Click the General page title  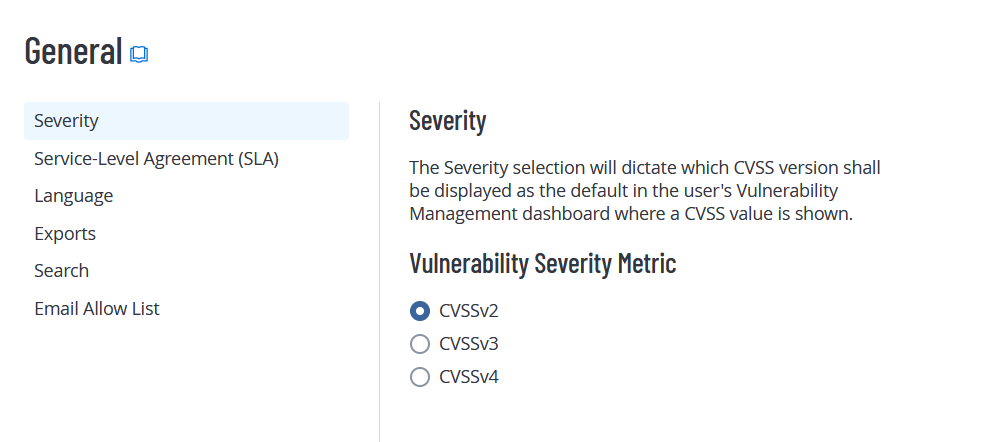click(x=73, y=50)
